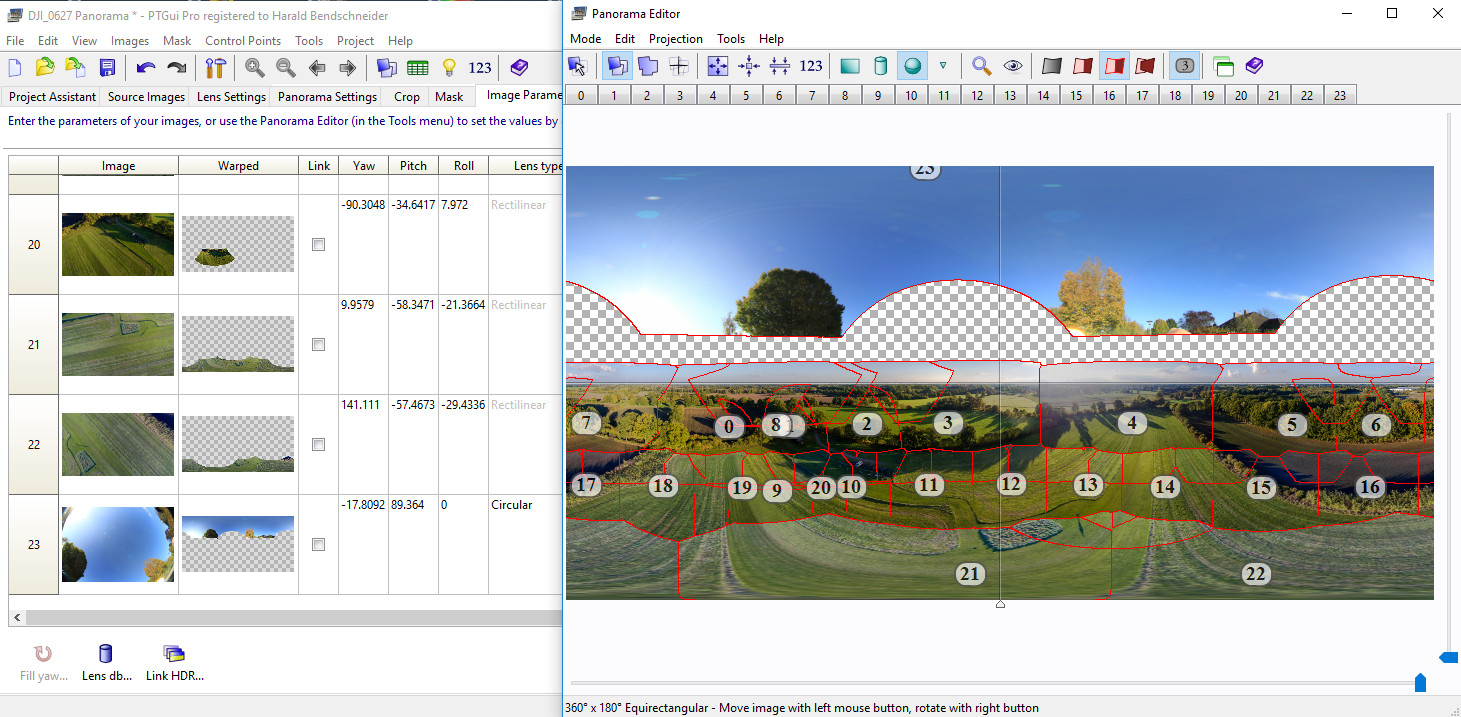The height and width of the screenshot is (717, 1461).
Task: Open the control points table icon
Action: pyautogui.click(x=418, y=68)
